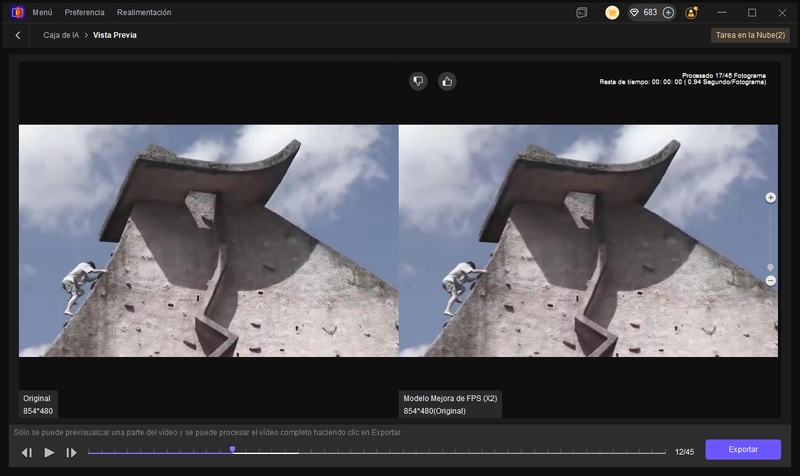Click the FPS-enhanced video preview
800x476 pixels.
pyautogui.click(x=588, y=241)
